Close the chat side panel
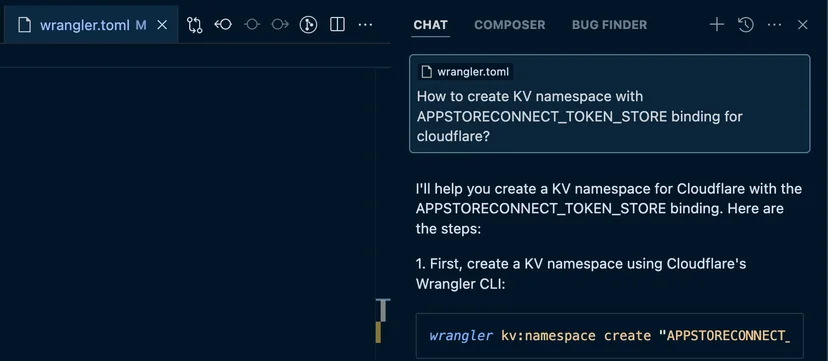The width and height of the screenshot is (828, 361). coord(803,24)
